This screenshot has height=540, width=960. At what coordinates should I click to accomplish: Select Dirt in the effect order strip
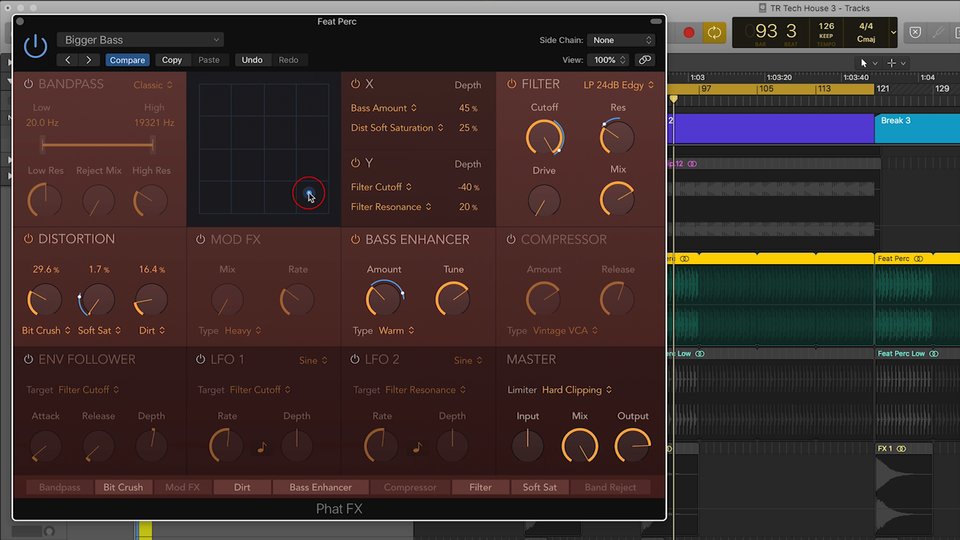point(242,487)
